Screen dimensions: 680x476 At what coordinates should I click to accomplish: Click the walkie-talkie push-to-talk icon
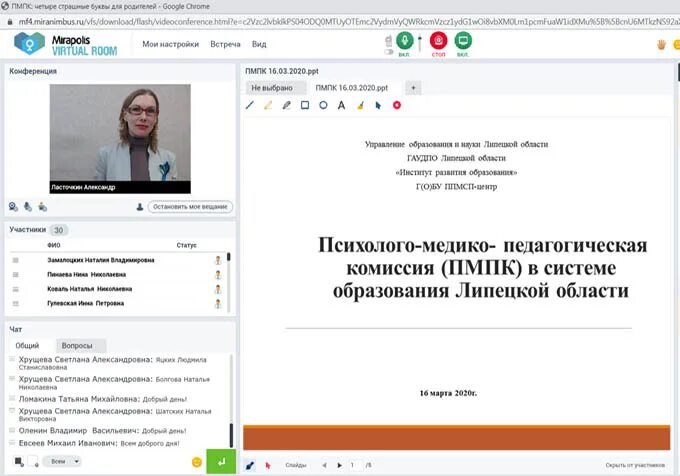[389, 41]
